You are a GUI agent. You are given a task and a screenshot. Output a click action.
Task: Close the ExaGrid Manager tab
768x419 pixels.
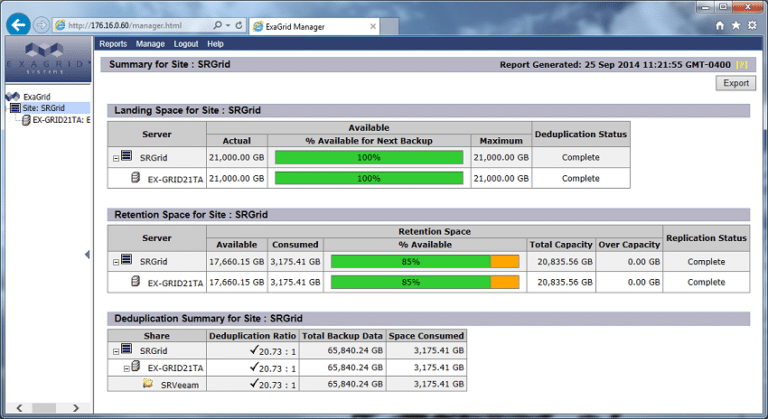point(373,26)
